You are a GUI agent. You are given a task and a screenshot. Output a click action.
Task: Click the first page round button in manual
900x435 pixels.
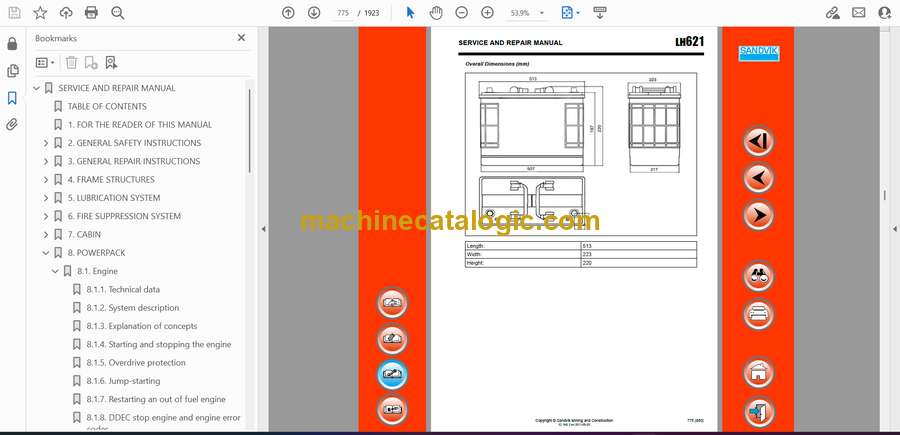point(758,141)
